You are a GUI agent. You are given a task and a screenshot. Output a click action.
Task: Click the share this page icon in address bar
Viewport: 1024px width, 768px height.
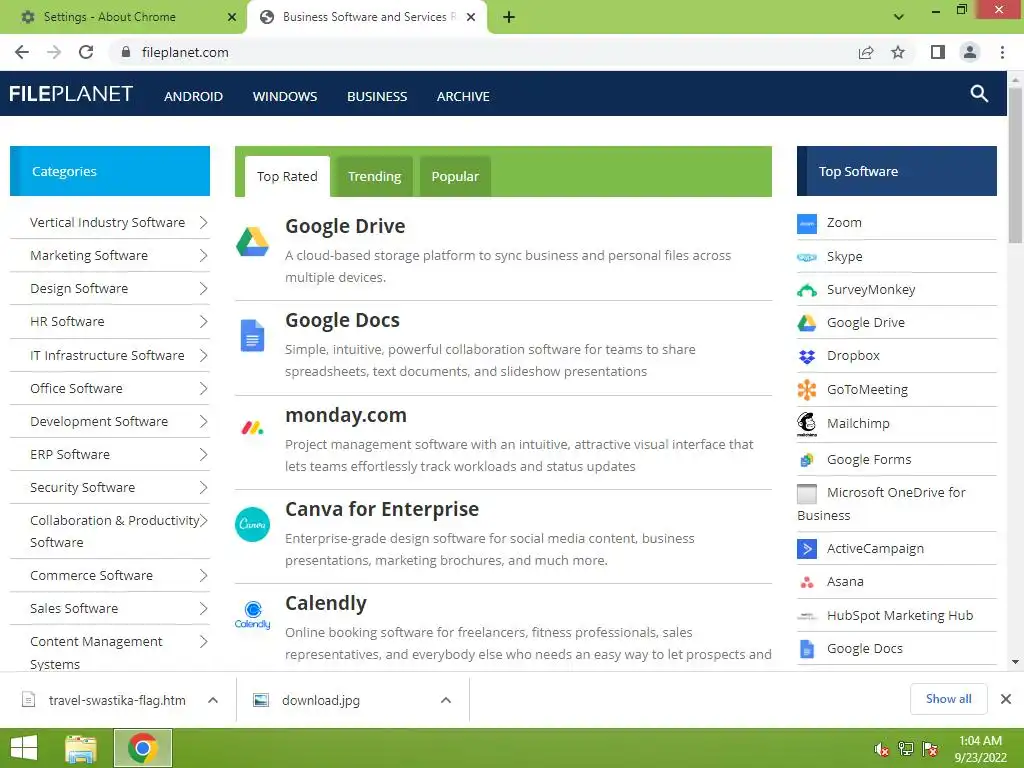pos(866,52)
